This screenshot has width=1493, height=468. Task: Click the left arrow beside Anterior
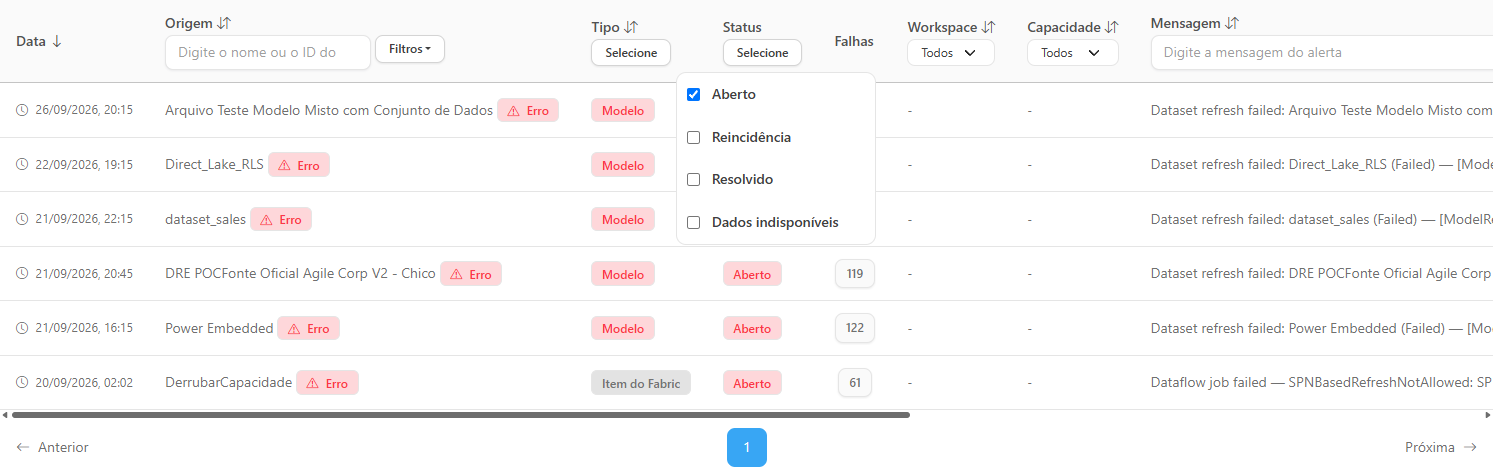pyautogui.click(x=23, y=447)
